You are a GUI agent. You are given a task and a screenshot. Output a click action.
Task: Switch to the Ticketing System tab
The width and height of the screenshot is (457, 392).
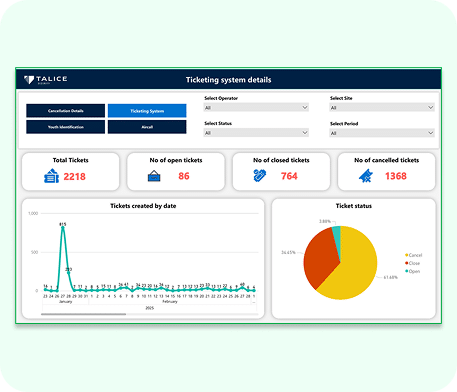(147, 111)
